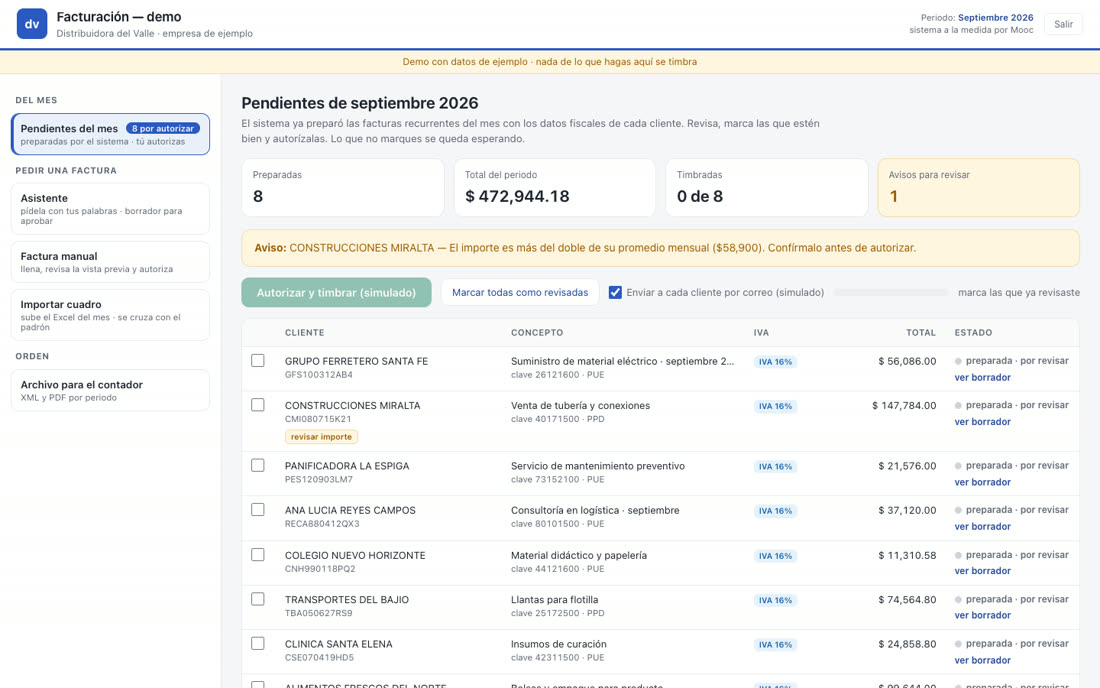Screen dimensions: 1100x688
Task: Click the Avisos para revisar card
Action: (978, 187)
